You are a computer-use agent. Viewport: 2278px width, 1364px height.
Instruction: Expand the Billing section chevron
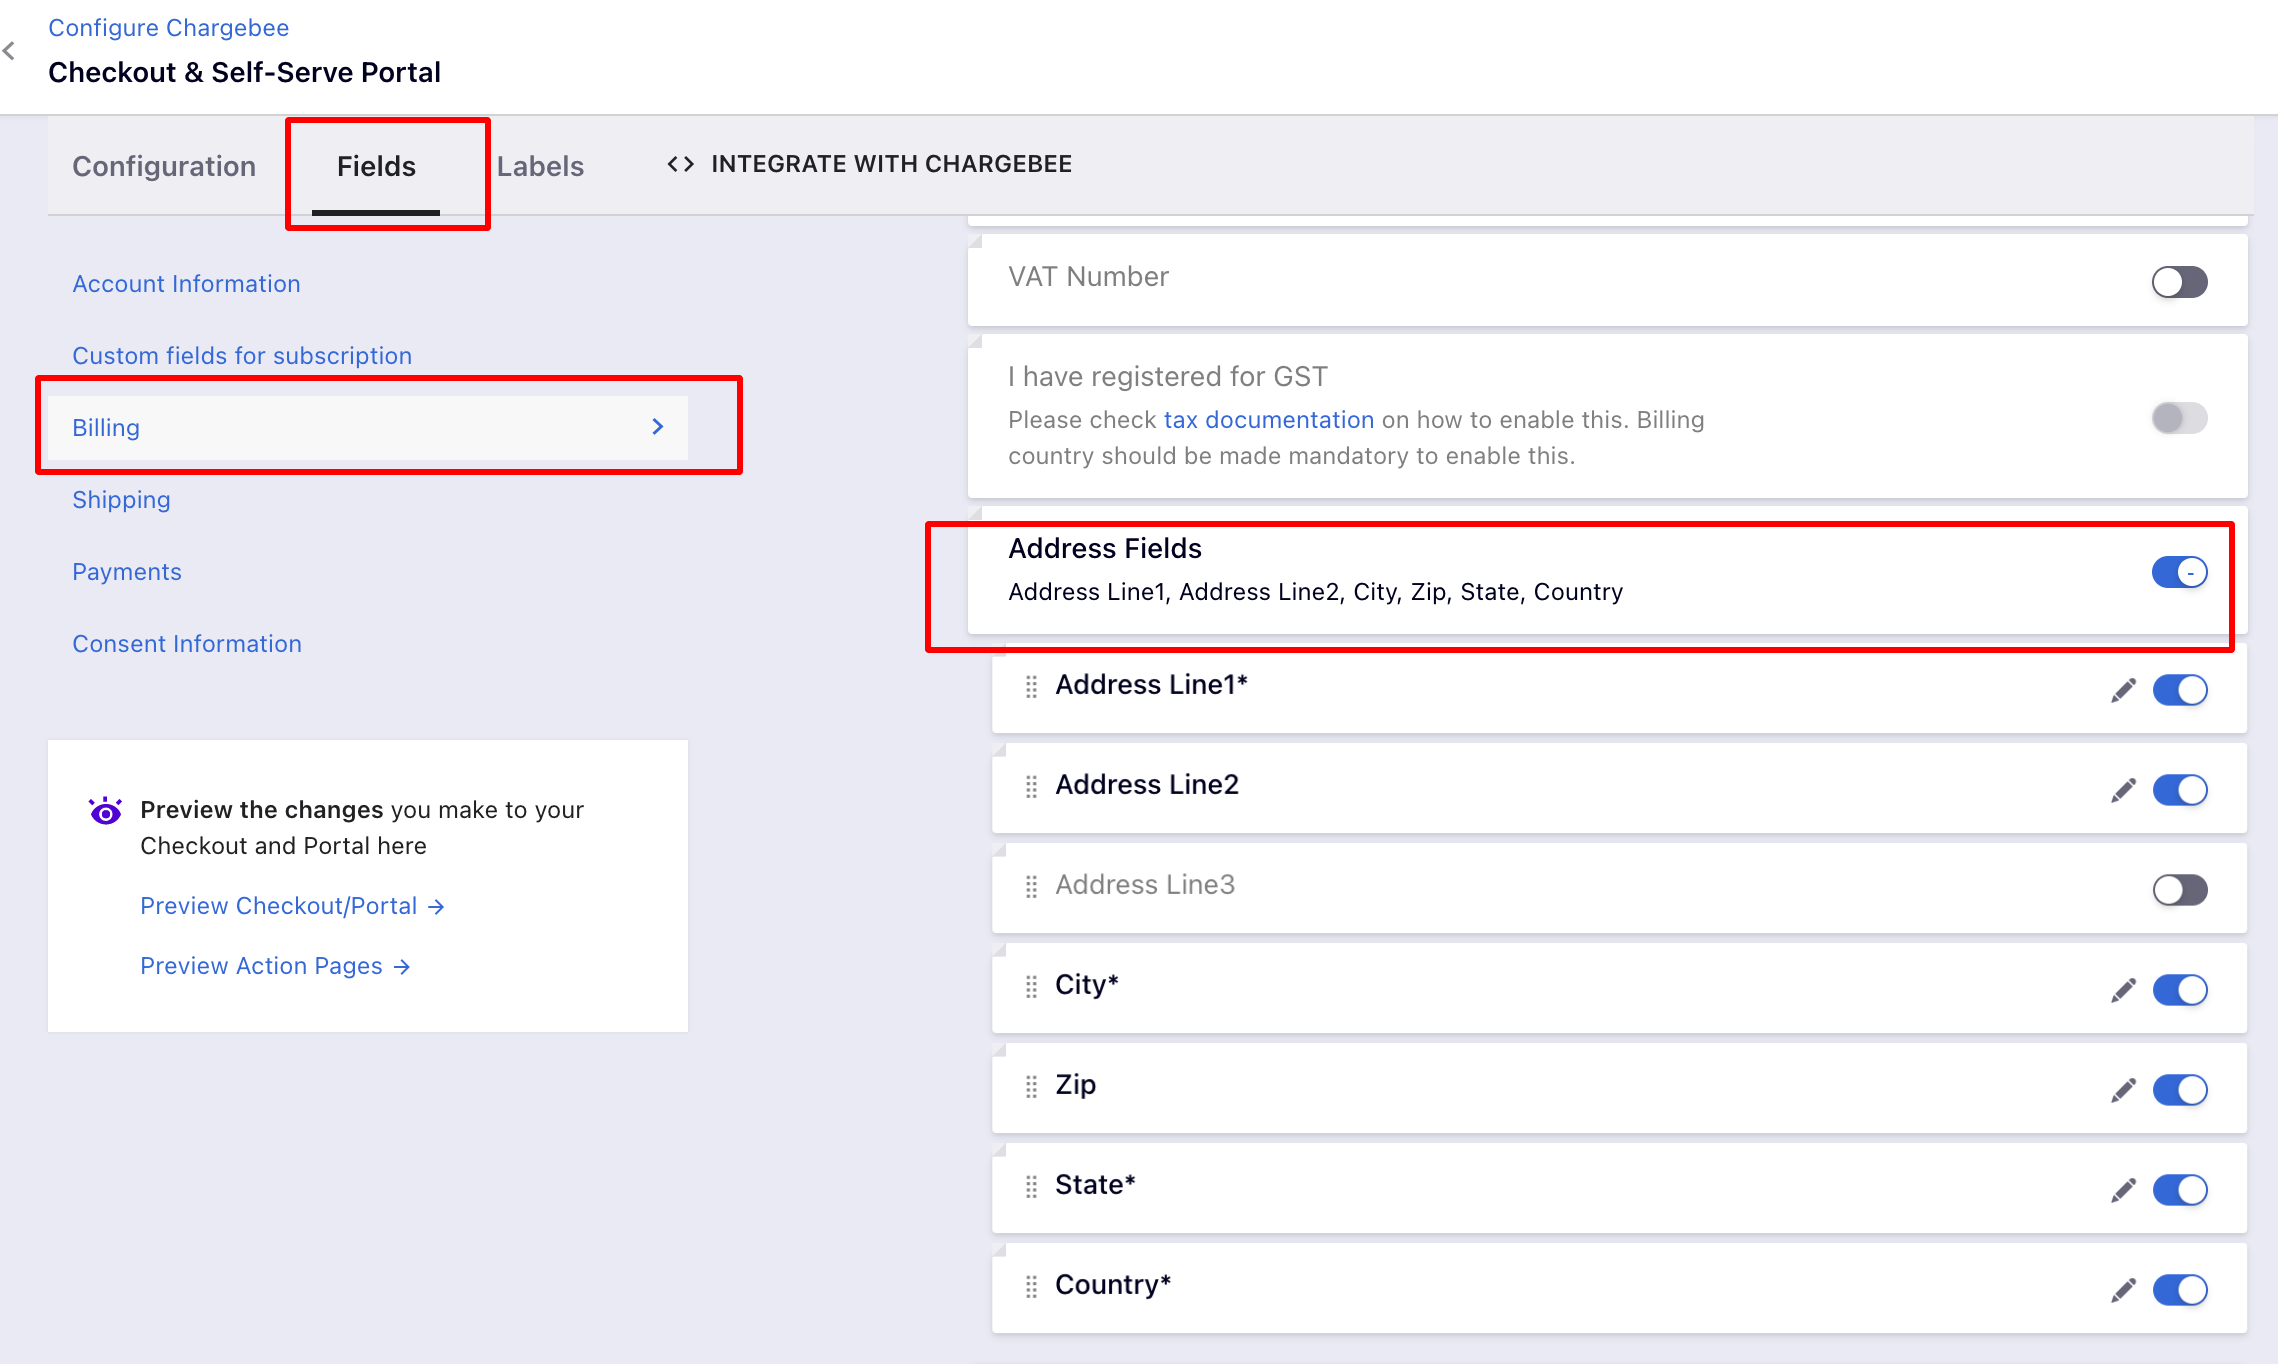tap(657, 427)
